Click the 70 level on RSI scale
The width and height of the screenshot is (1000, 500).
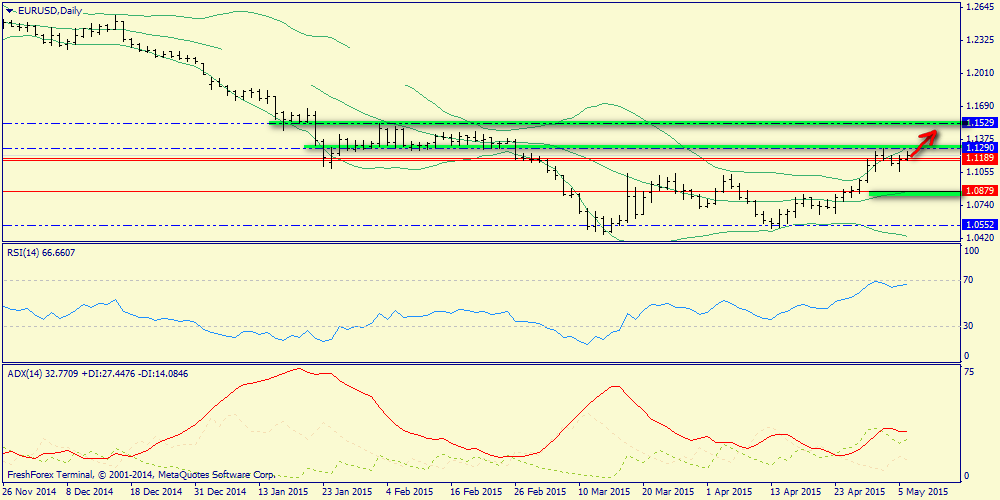tap(968, 282)
